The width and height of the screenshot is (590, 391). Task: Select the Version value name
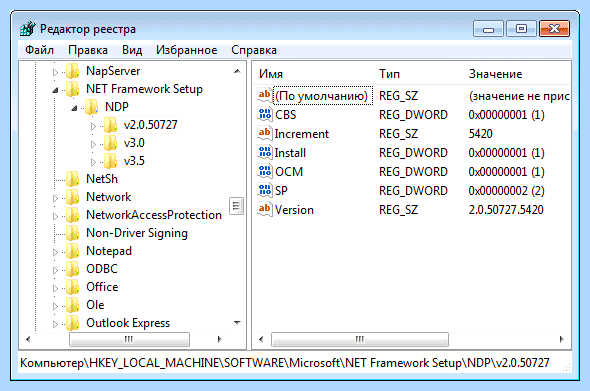coord(294,210)
